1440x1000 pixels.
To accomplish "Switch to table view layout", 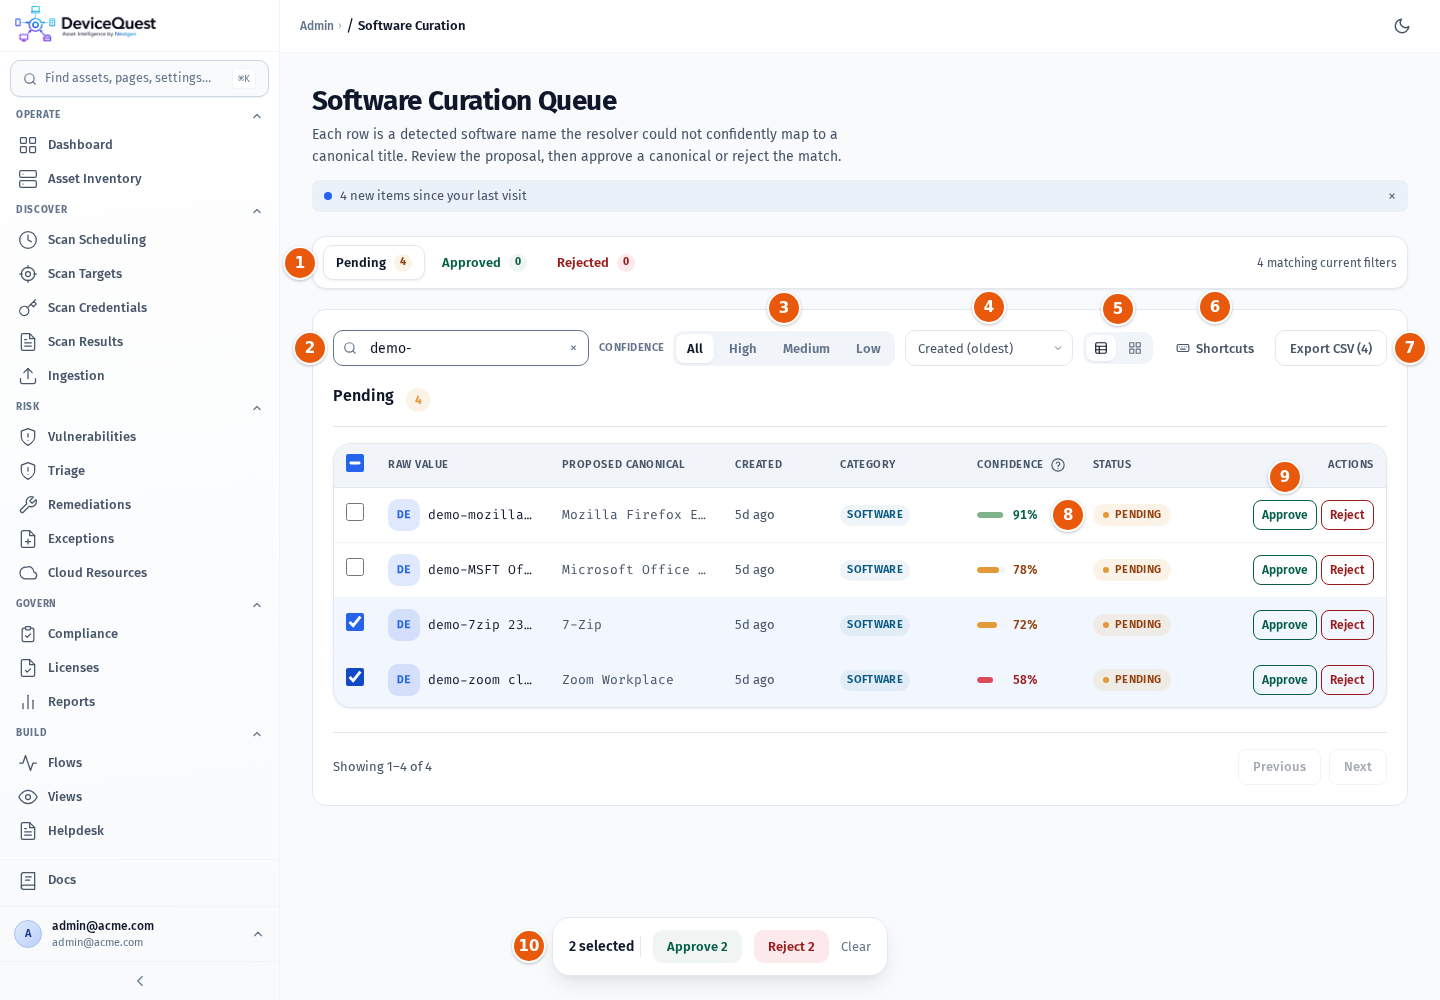I will [1101, 348].
